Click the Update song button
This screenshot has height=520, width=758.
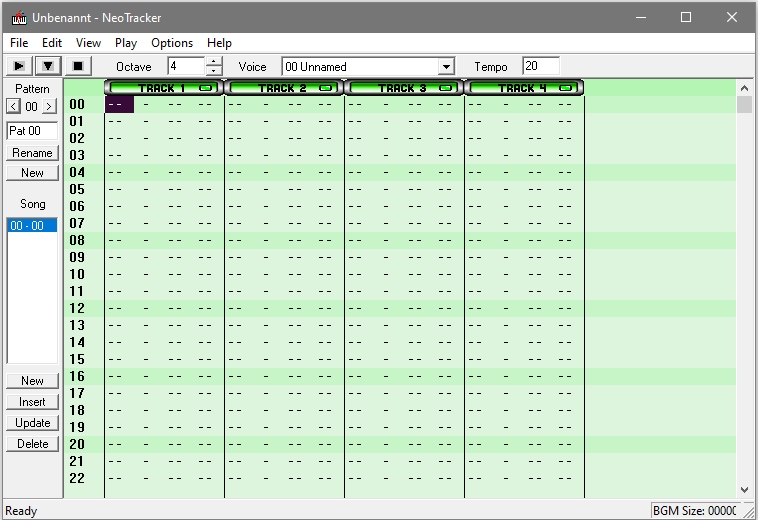(32, 423)
